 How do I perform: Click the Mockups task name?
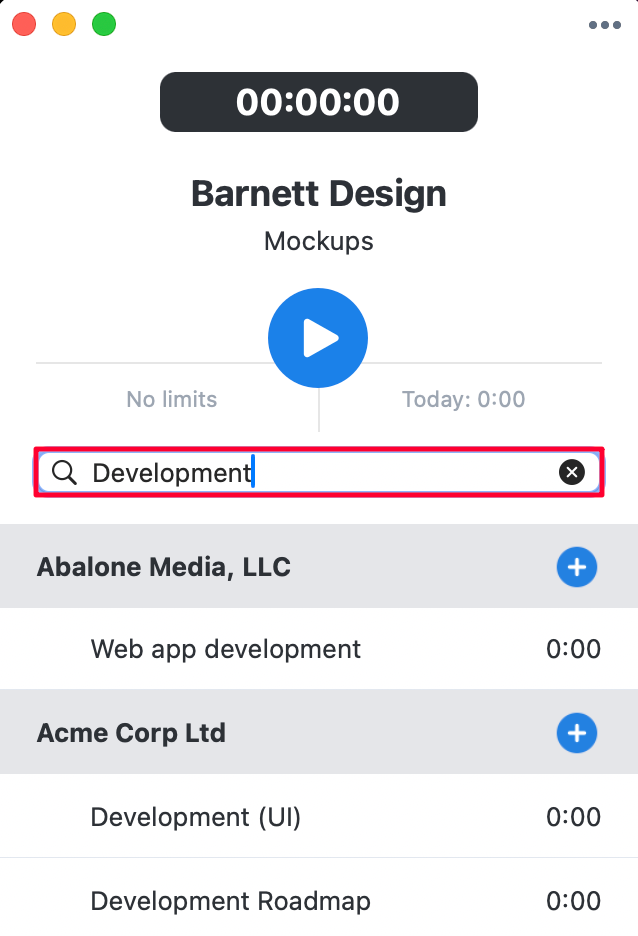[x=319, y=241]
